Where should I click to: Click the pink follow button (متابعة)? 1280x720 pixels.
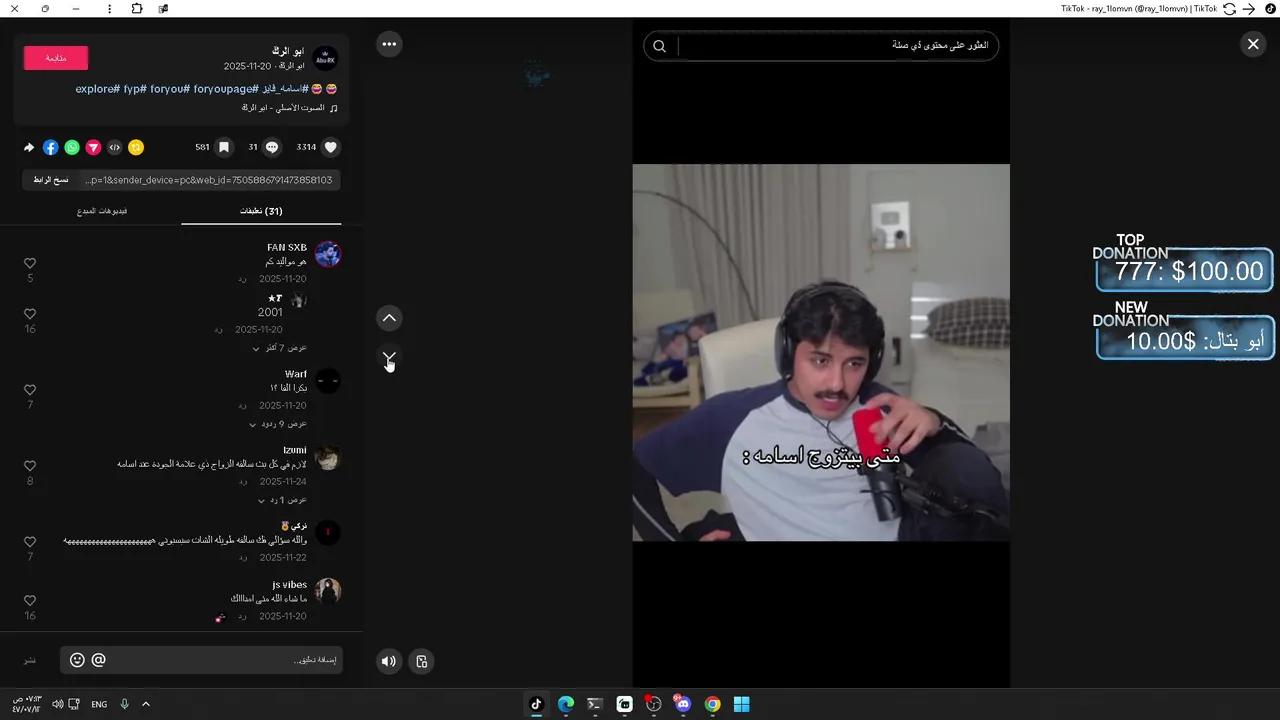point(56,58)
